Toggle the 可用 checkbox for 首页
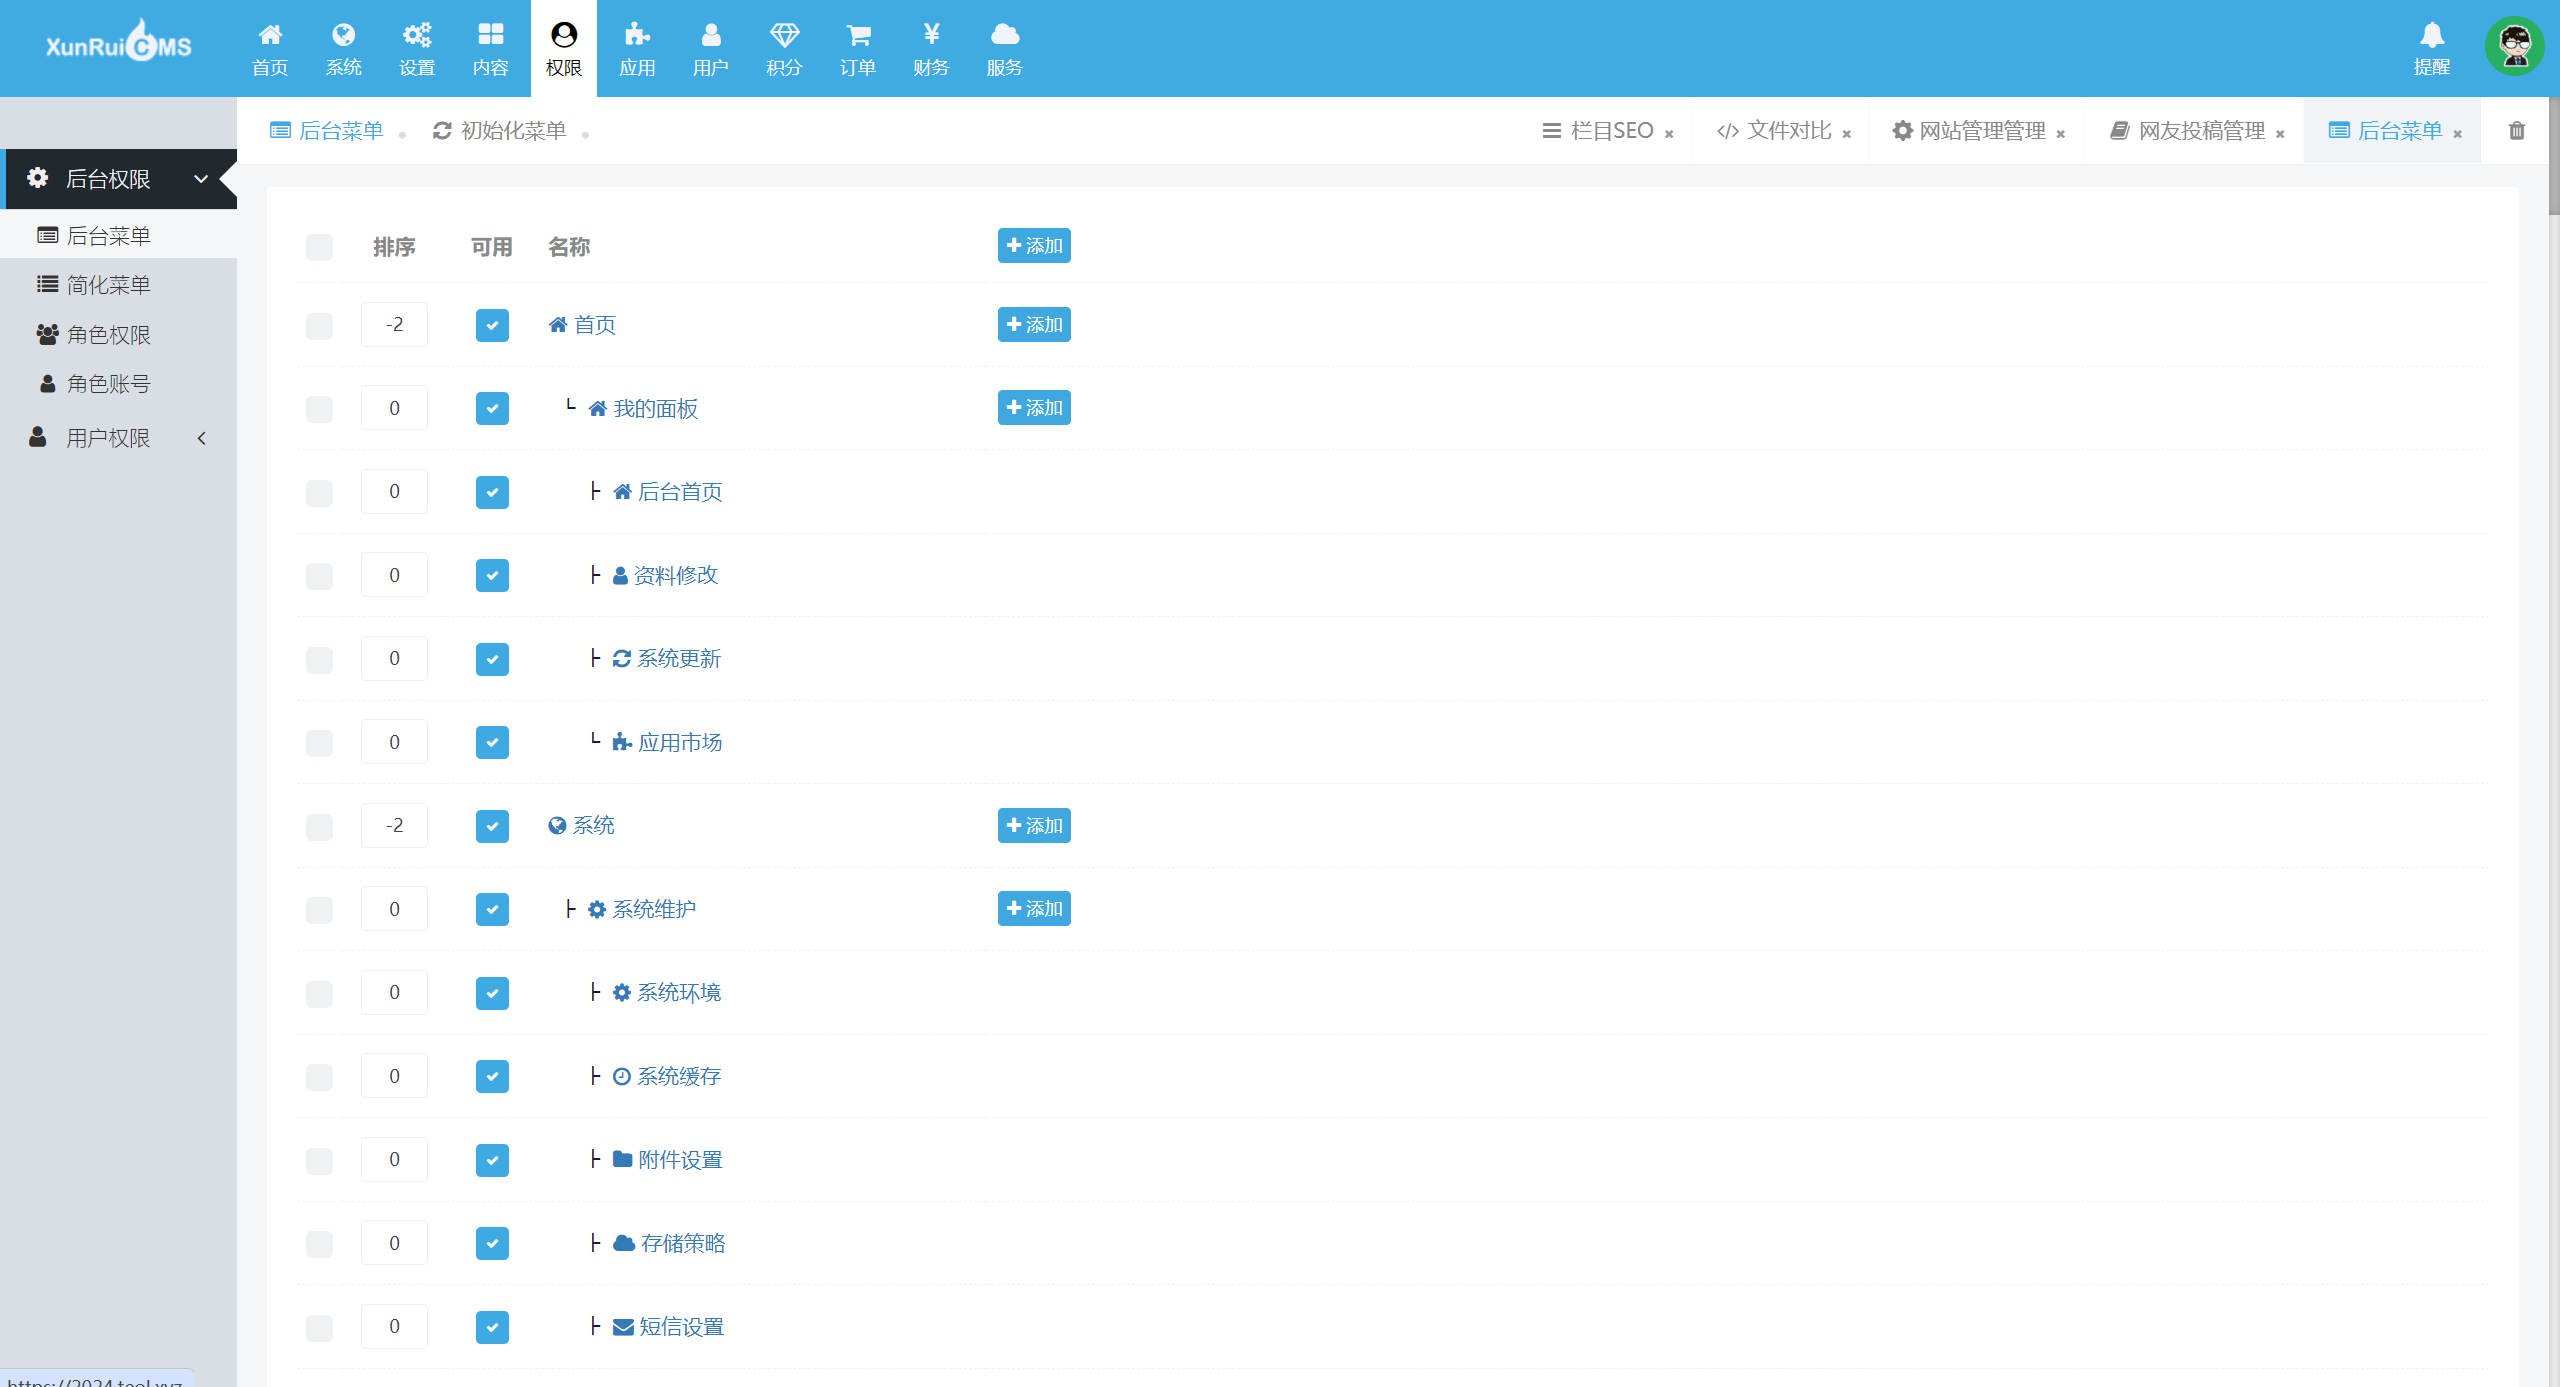Image resolution: width=2560 pixels, height=1387 pixels. pos(492,325)
